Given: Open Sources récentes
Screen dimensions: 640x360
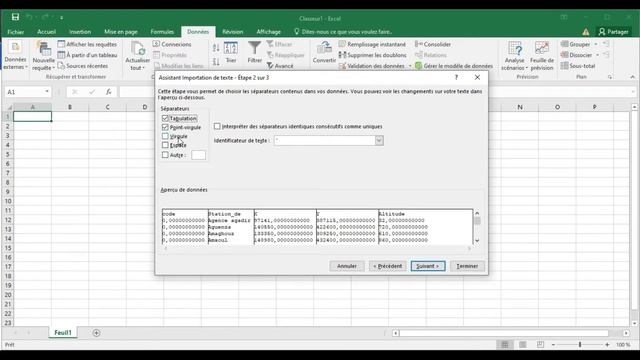Looking at the screenshot, I should click(83, 65).
